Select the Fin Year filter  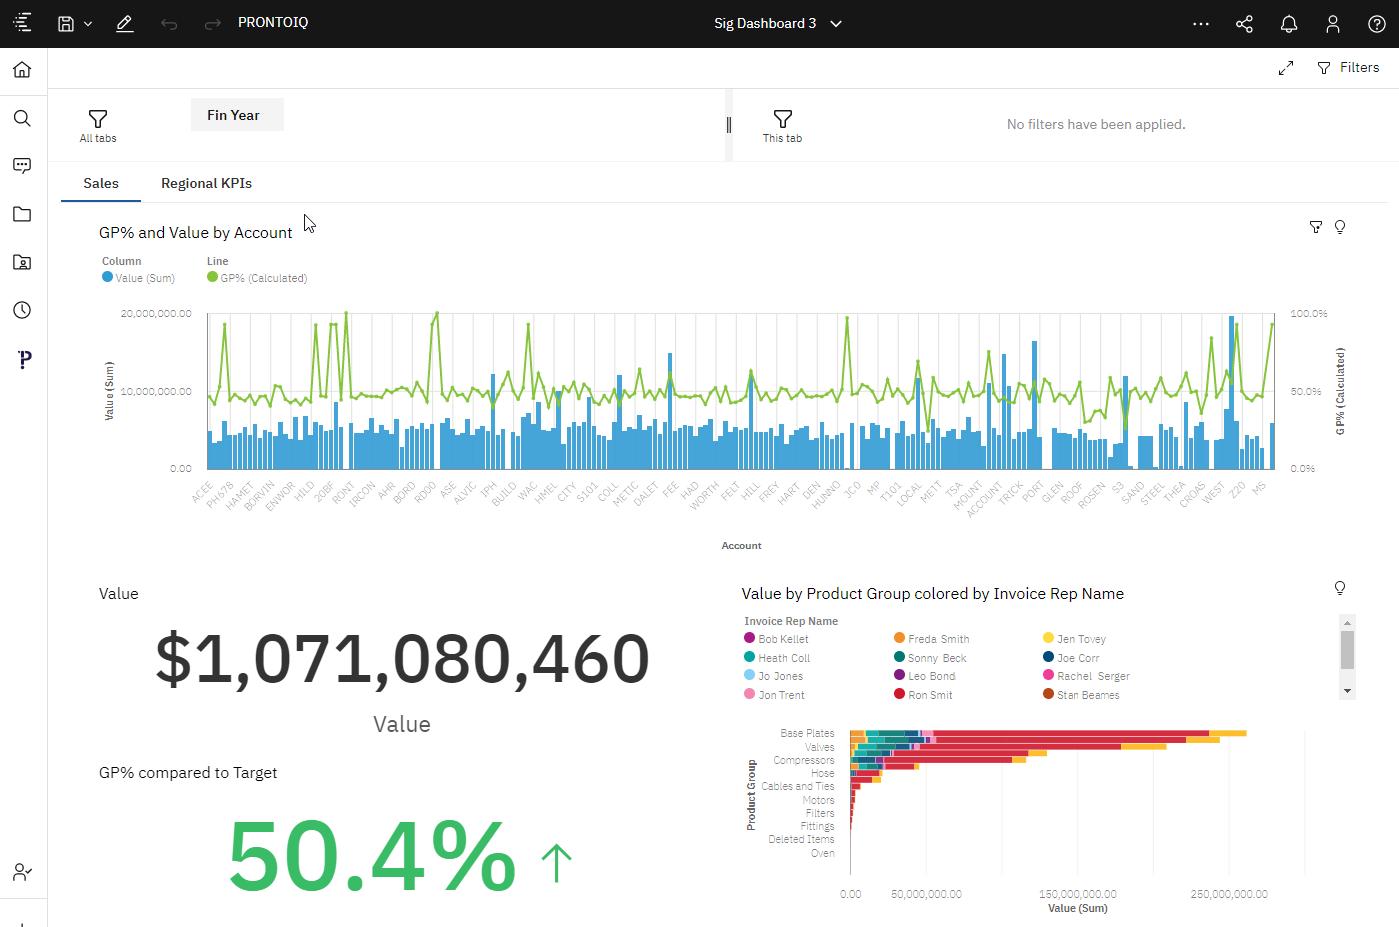(x=237, y=115)
